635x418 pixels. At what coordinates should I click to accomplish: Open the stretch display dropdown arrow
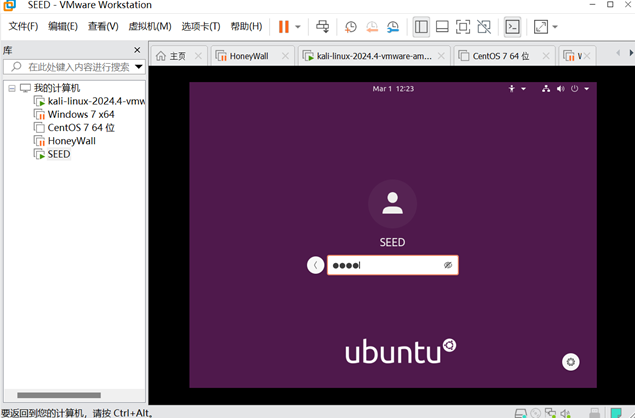[x=555, y=27]
